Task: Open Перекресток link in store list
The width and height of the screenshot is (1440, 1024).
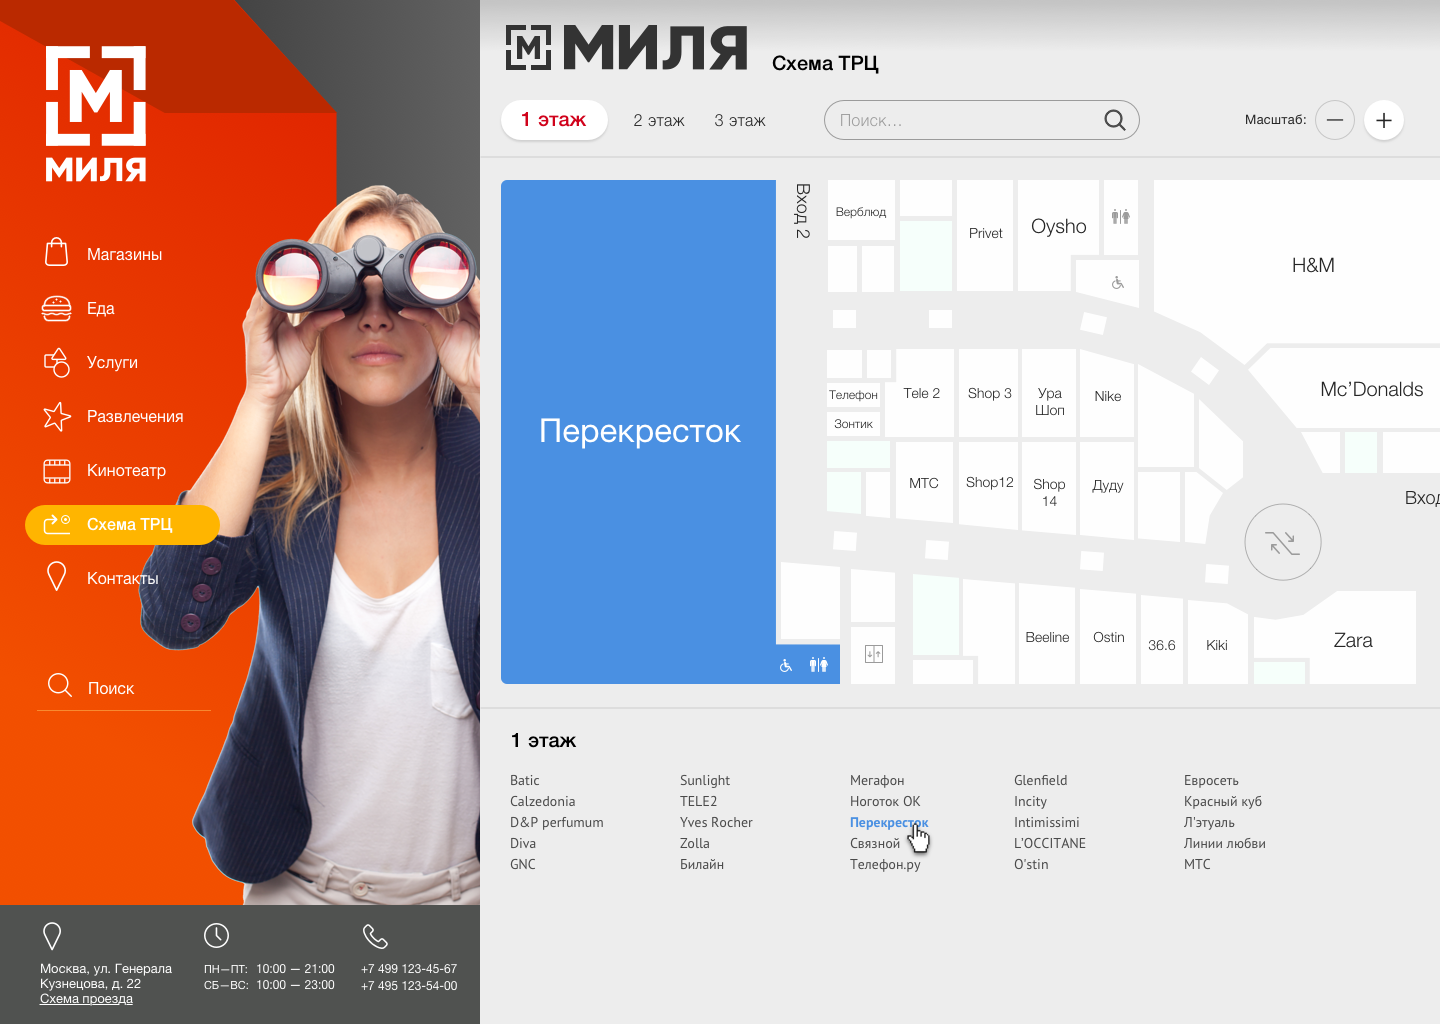Action: pos(889,822)
